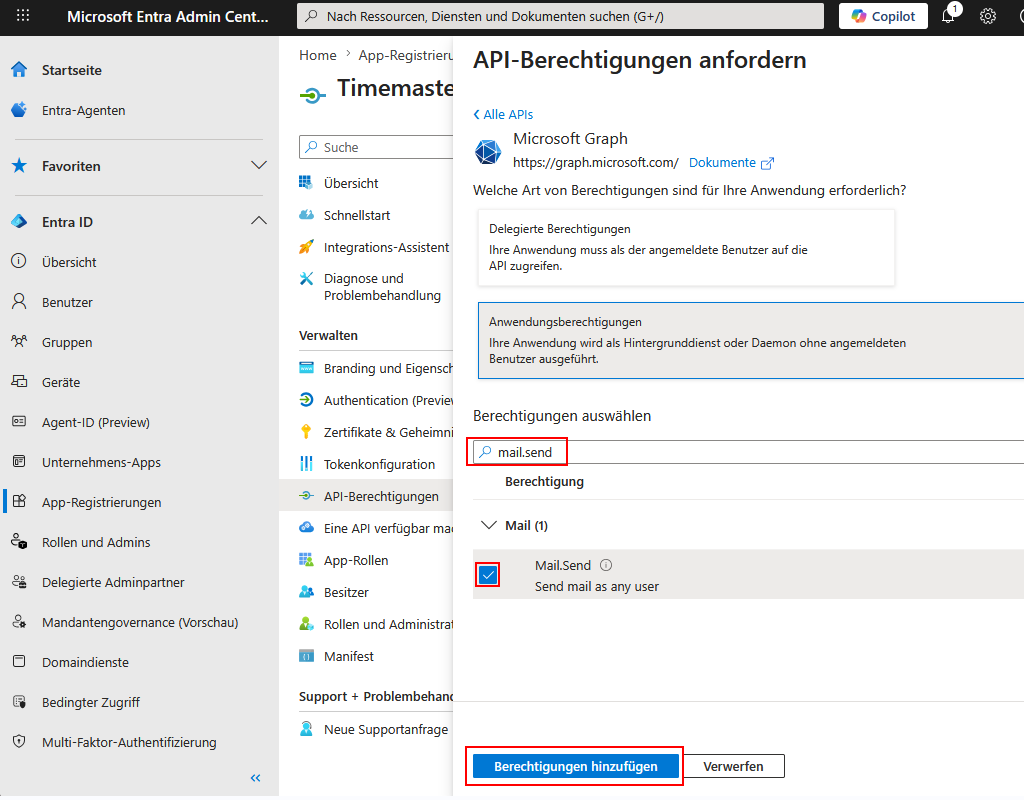Click the Favoriten star icon
Screen dimensions: 1024x800
(19, 166)
